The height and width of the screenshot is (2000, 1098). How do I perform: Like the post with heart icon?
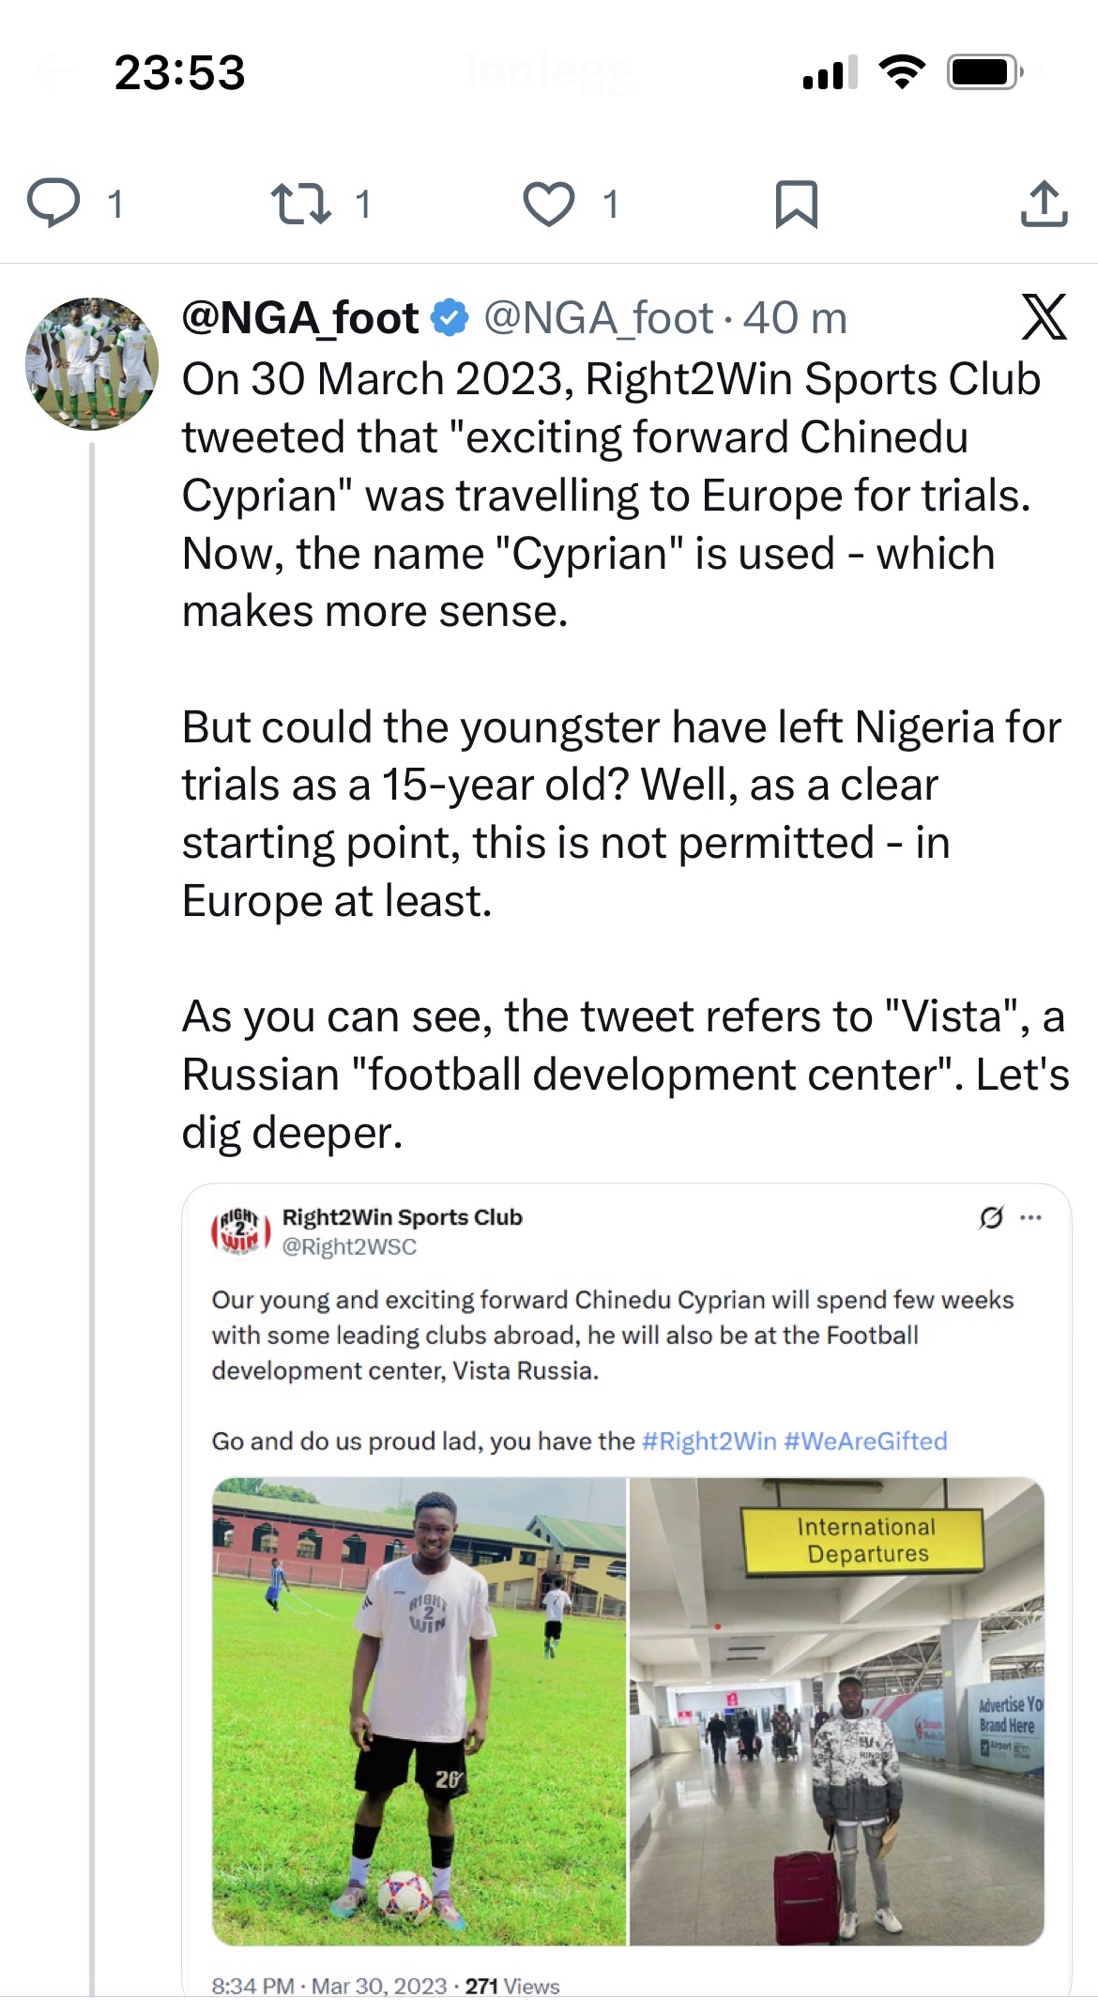(x=549, y=203)
